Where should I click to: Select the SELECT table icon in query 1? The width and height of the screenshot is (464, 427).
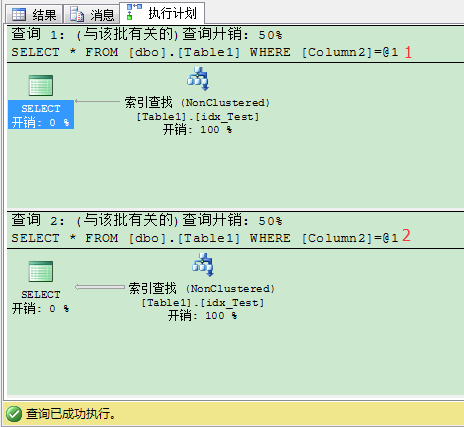click(41, 85)
